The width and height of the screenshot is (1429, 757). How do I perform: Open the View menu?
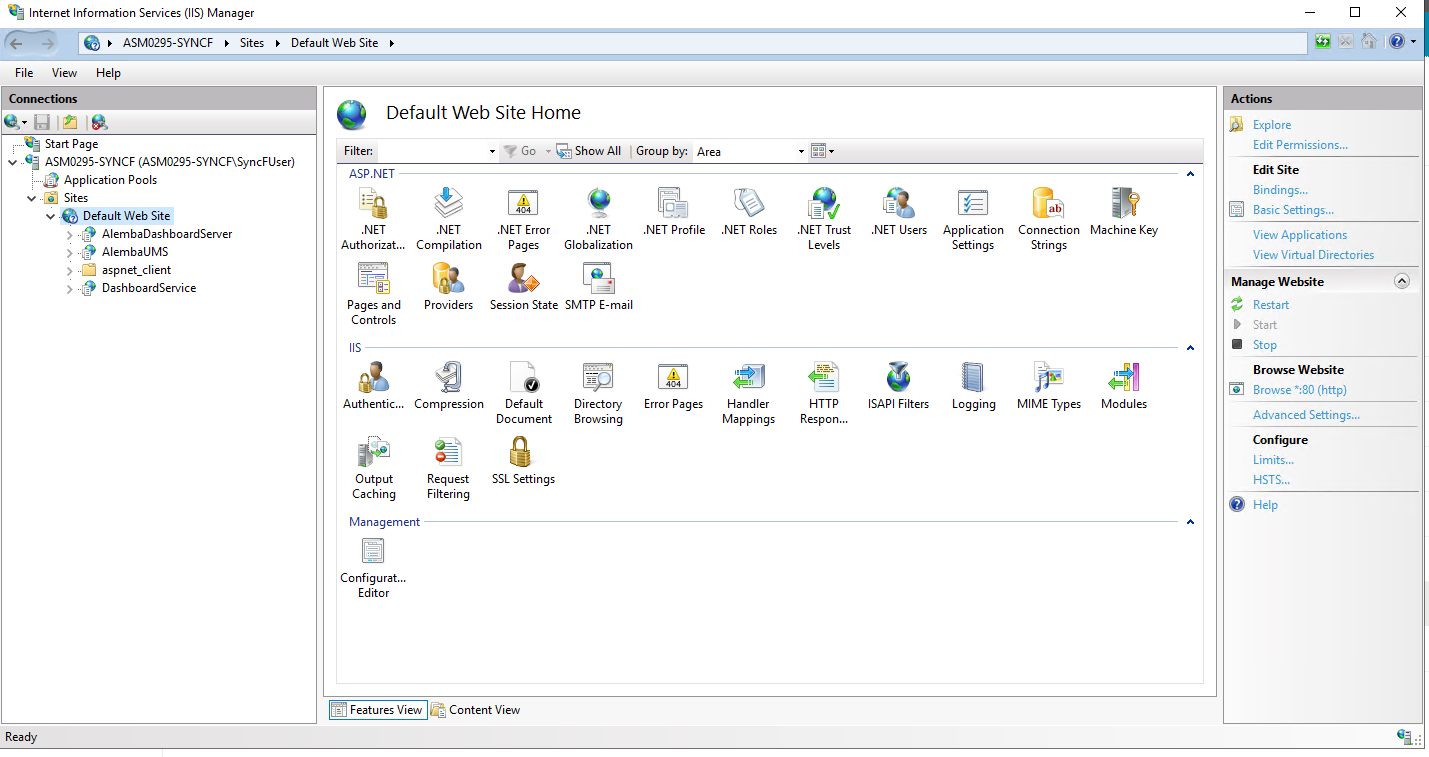64,73
